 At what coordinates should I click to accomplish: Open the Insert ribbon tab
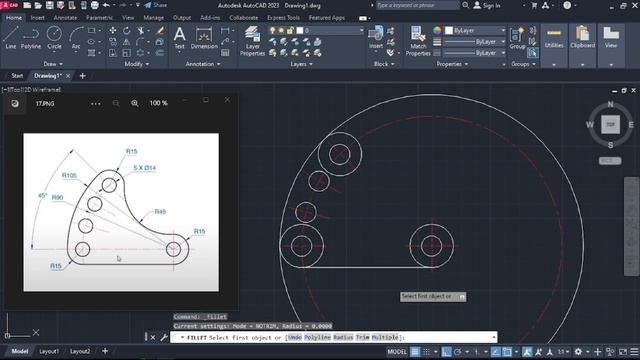pyautogui.click(x=38, y=18)
